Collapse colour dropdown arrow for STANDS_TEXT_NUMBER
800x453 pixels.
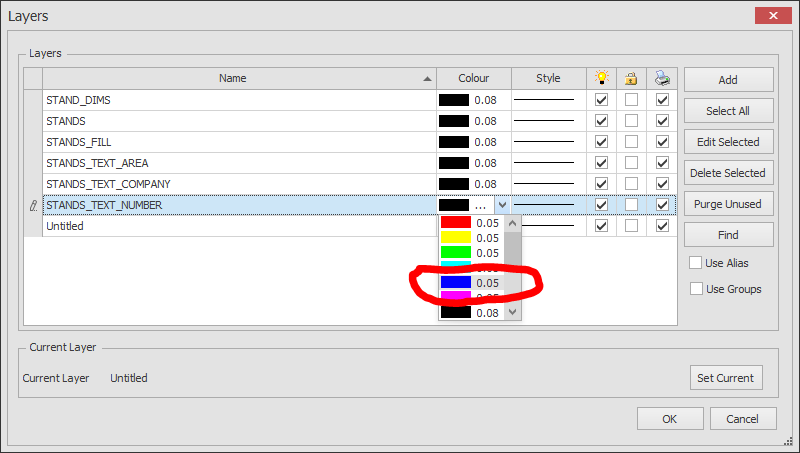pos(503,205)
